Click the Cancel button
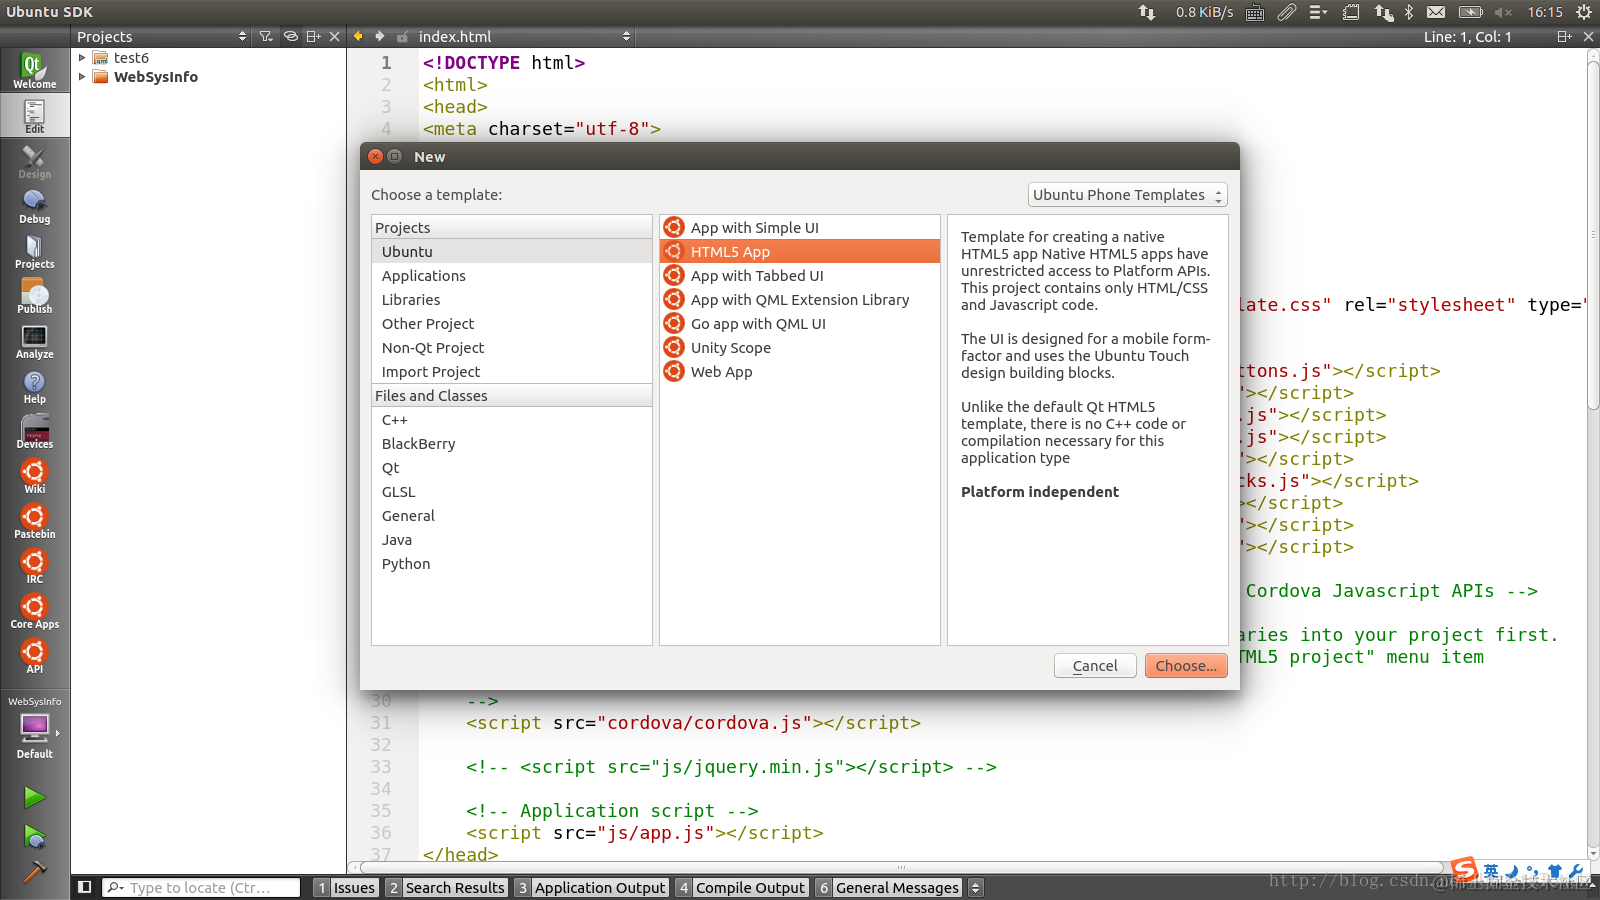Screen dimensions: 1600x900 pos(1095,666)
